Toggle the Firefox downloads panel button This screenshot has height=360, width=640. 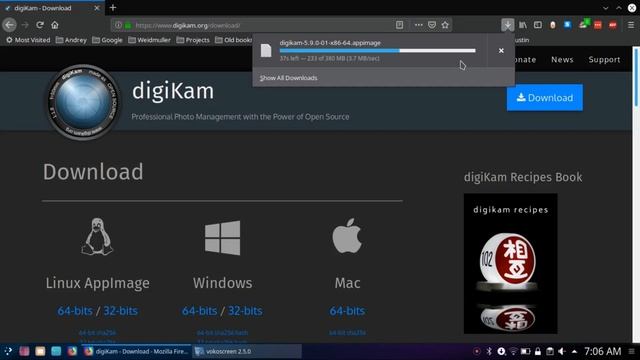point(507,25)
